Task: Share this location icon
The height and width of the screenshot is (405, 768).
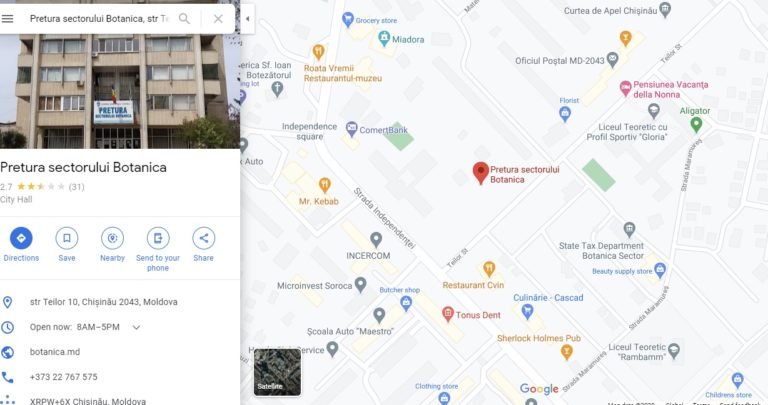Action: tap(203, 238)
